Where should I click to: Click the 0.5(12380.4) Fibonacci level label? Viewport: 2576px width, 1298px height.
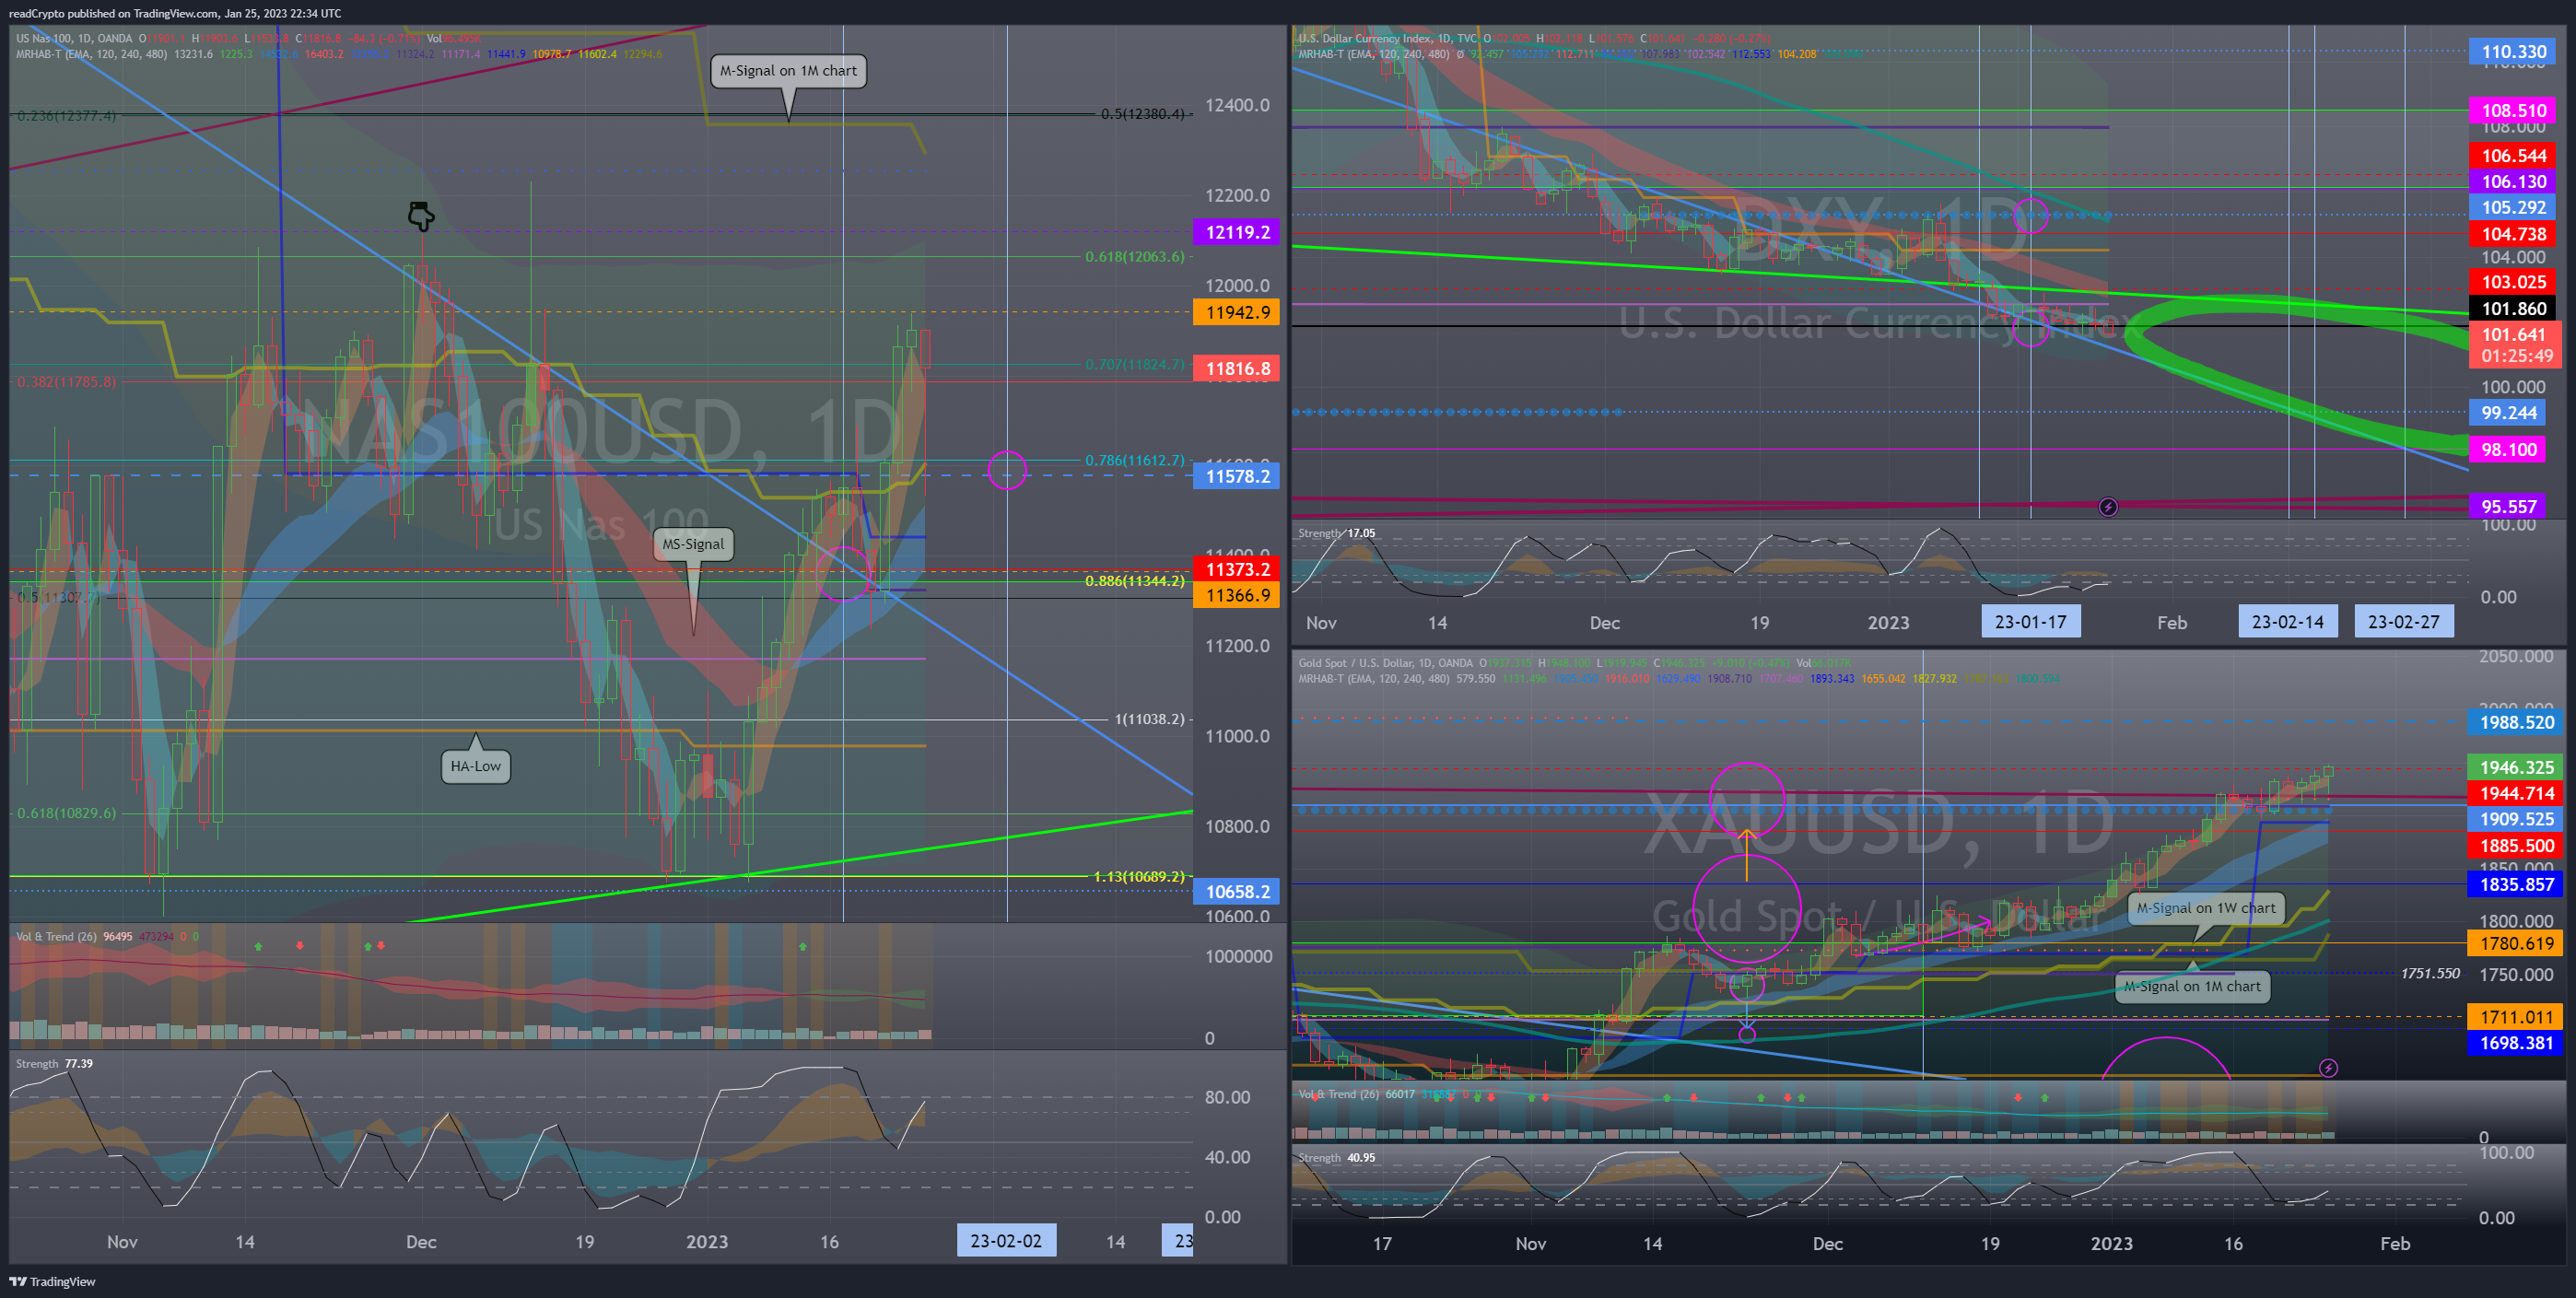(1143, 113)
